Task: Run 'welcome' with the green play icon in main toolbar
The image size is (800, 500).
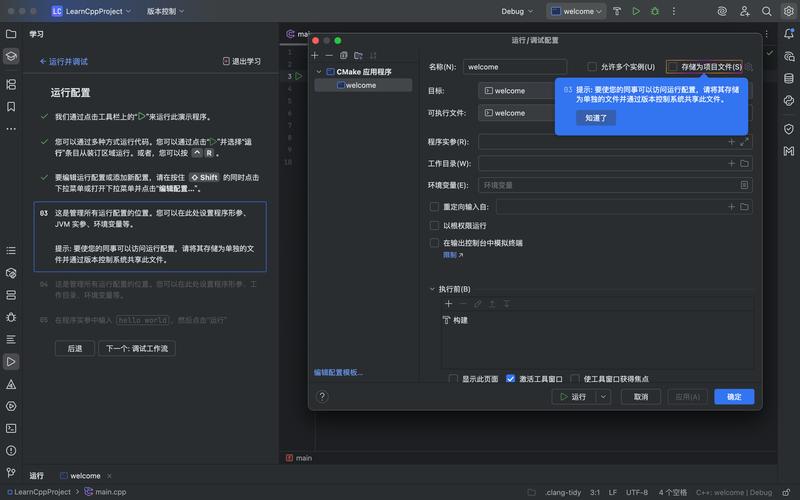Action: tap(636, 11)
